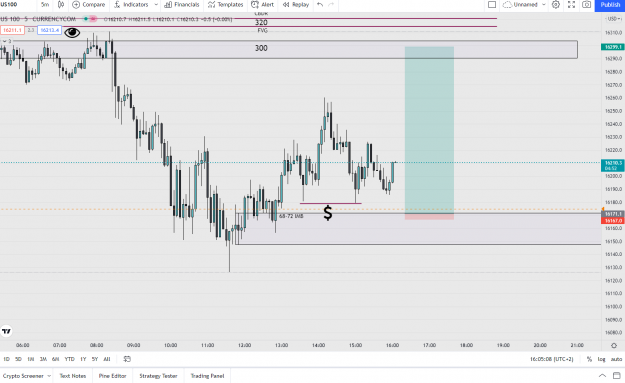
Task: Expand the Unnamed layout dropdown arrow
Action: pyautogui.click(x=544, y=5)
